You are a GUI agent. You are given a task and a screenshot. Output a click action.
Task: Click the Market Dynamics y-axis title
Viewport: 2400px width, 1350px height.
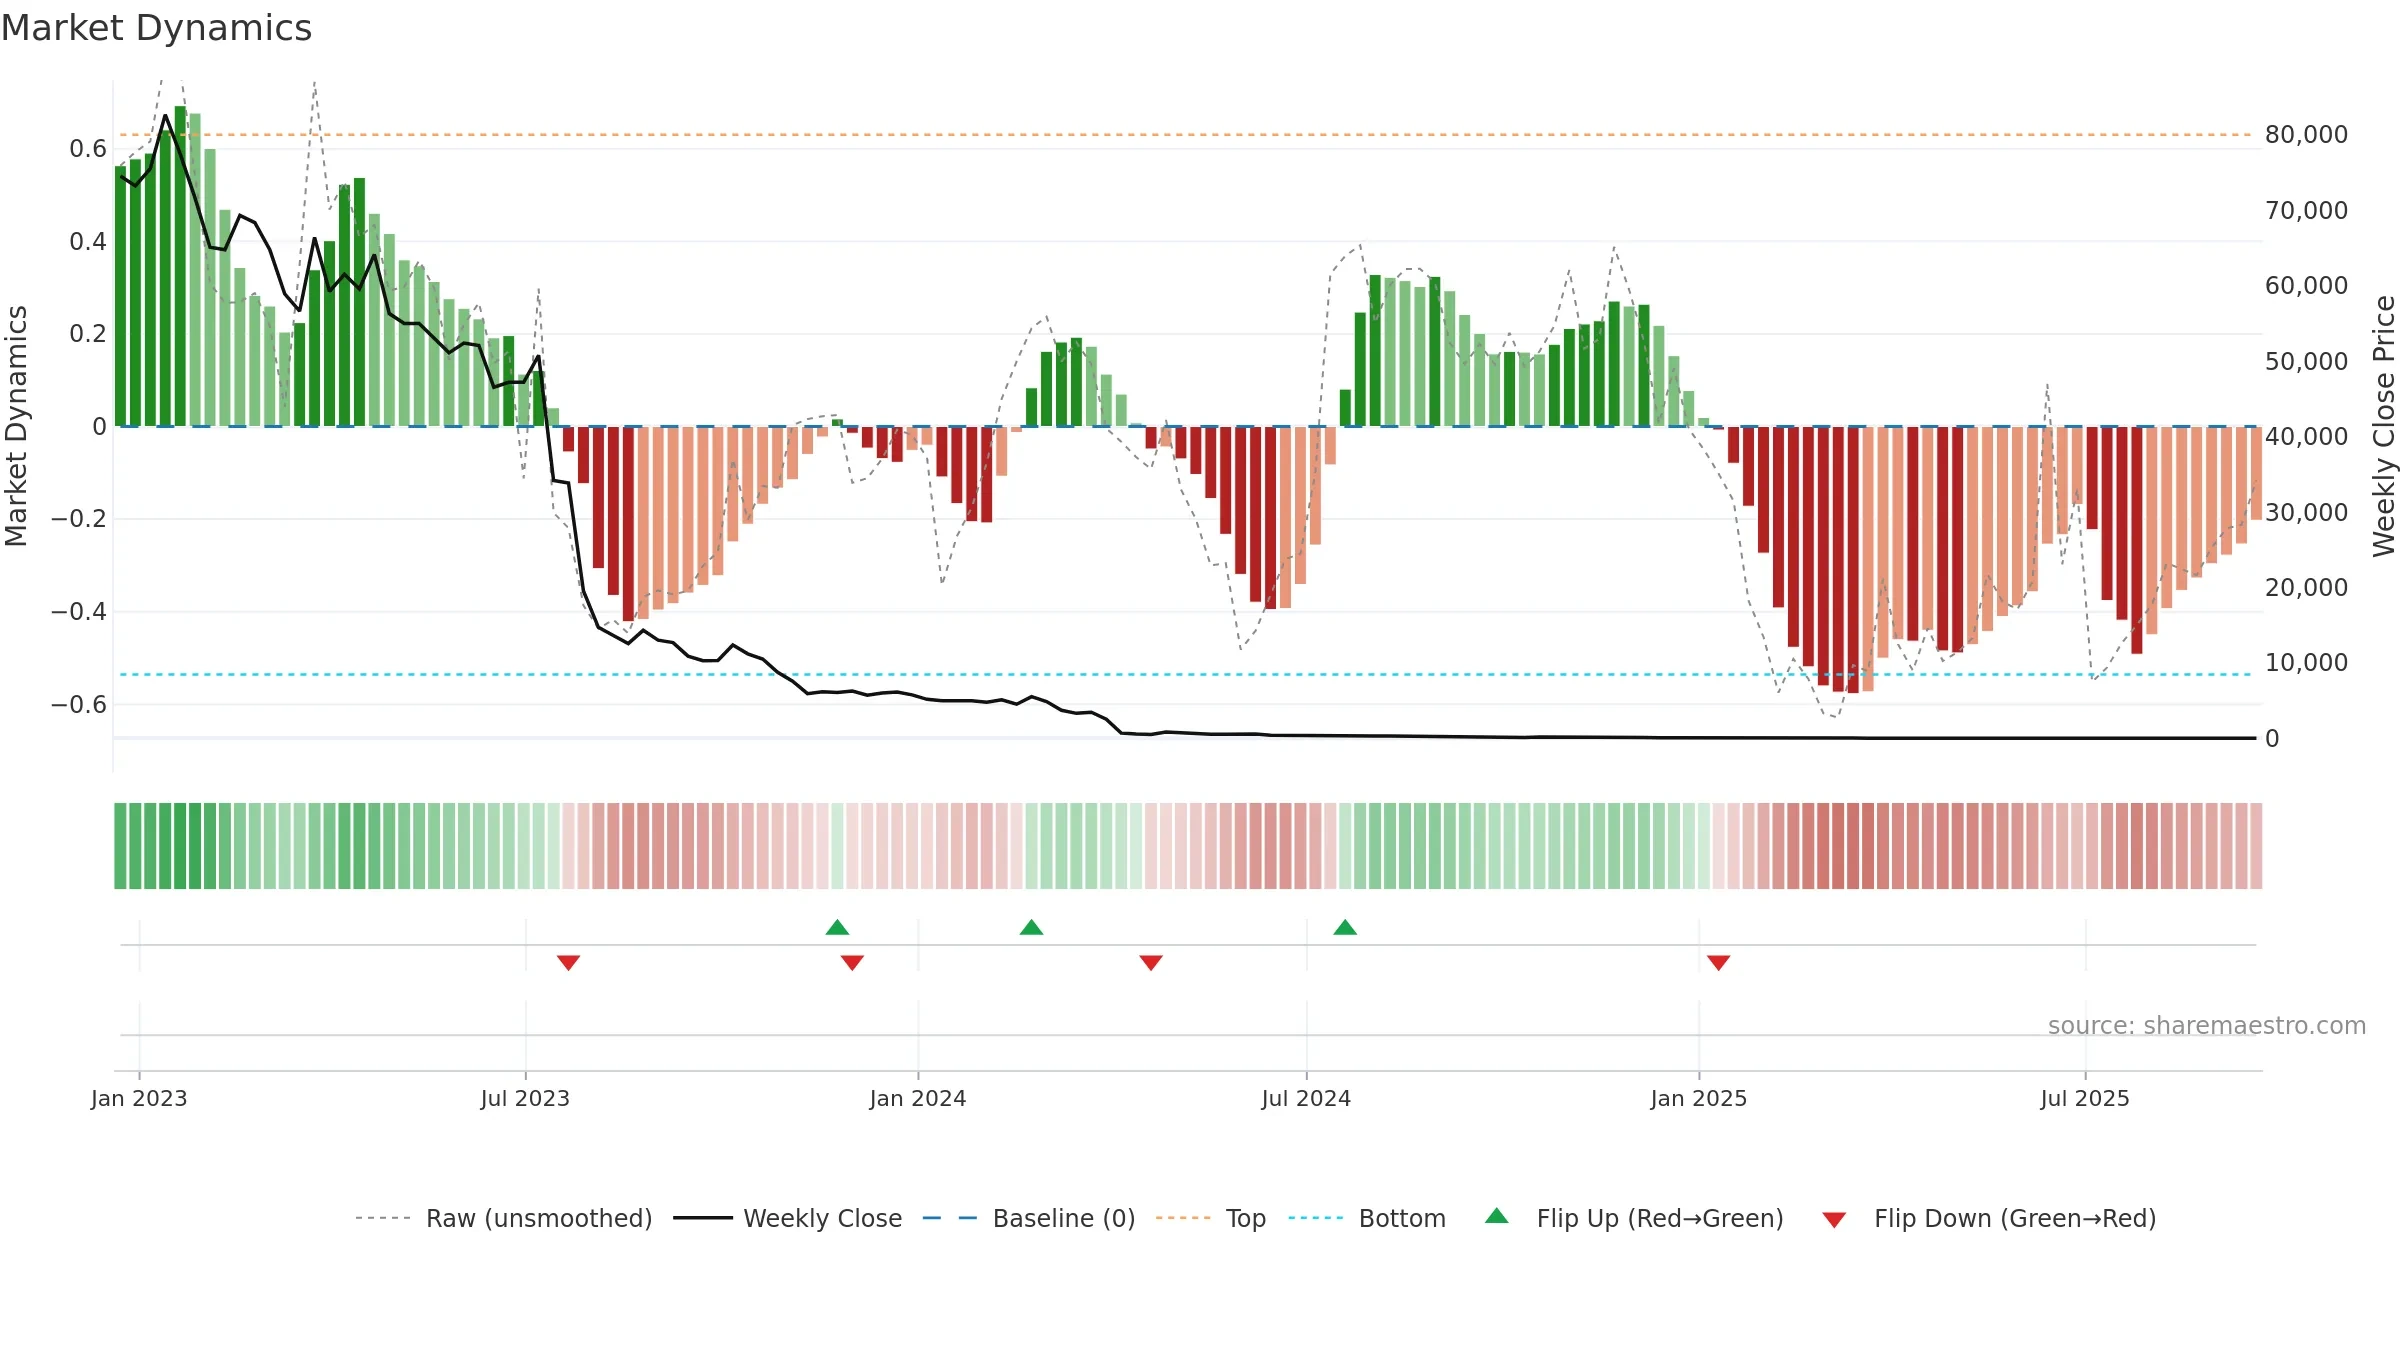[x=16, y=426]
